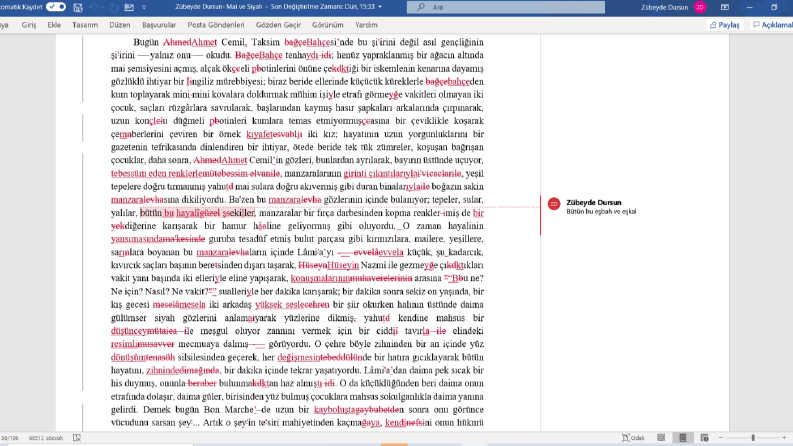
Task: Click the magnifier icon in search box
Action: tap(420, 7)
